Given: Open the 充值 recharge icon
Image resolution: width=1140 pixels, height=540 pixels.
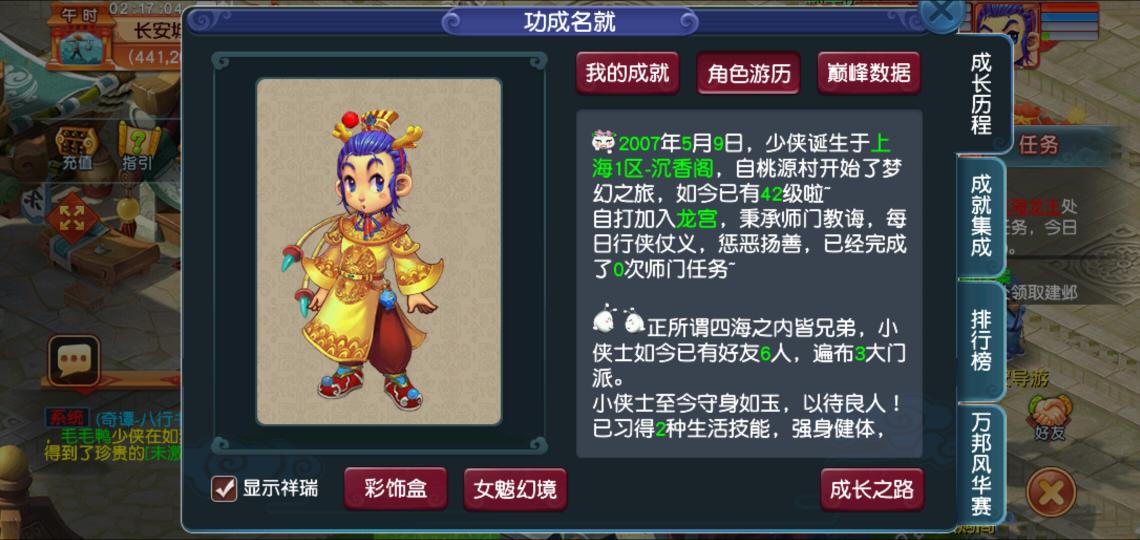Looking at the screenshot, I should pos(76,148).
